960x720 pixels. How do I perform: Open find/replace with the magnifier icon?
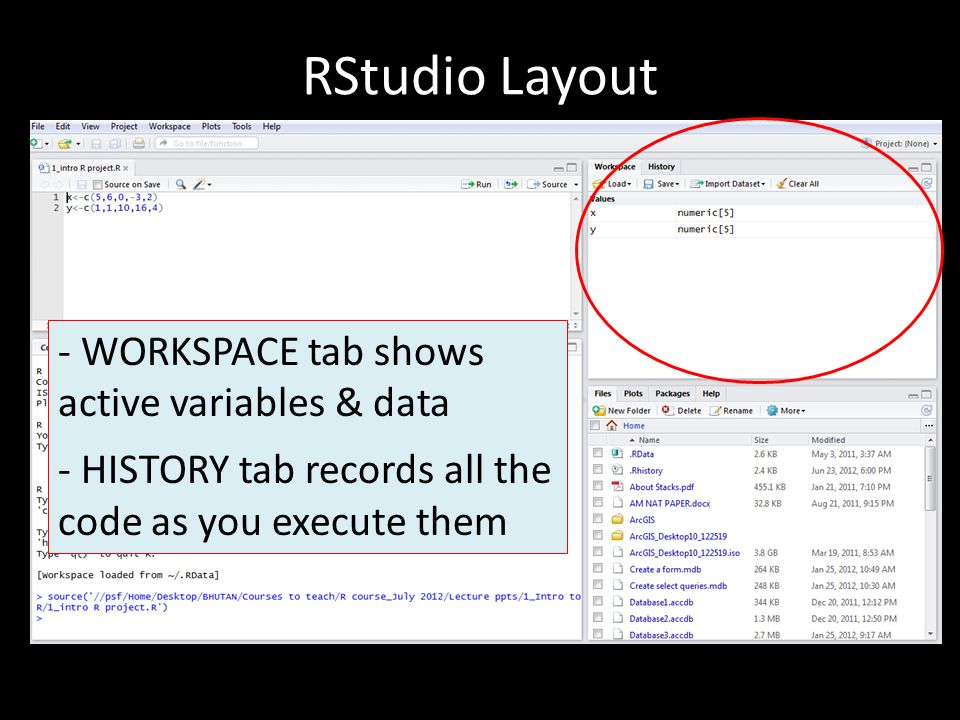coord(181,184)
